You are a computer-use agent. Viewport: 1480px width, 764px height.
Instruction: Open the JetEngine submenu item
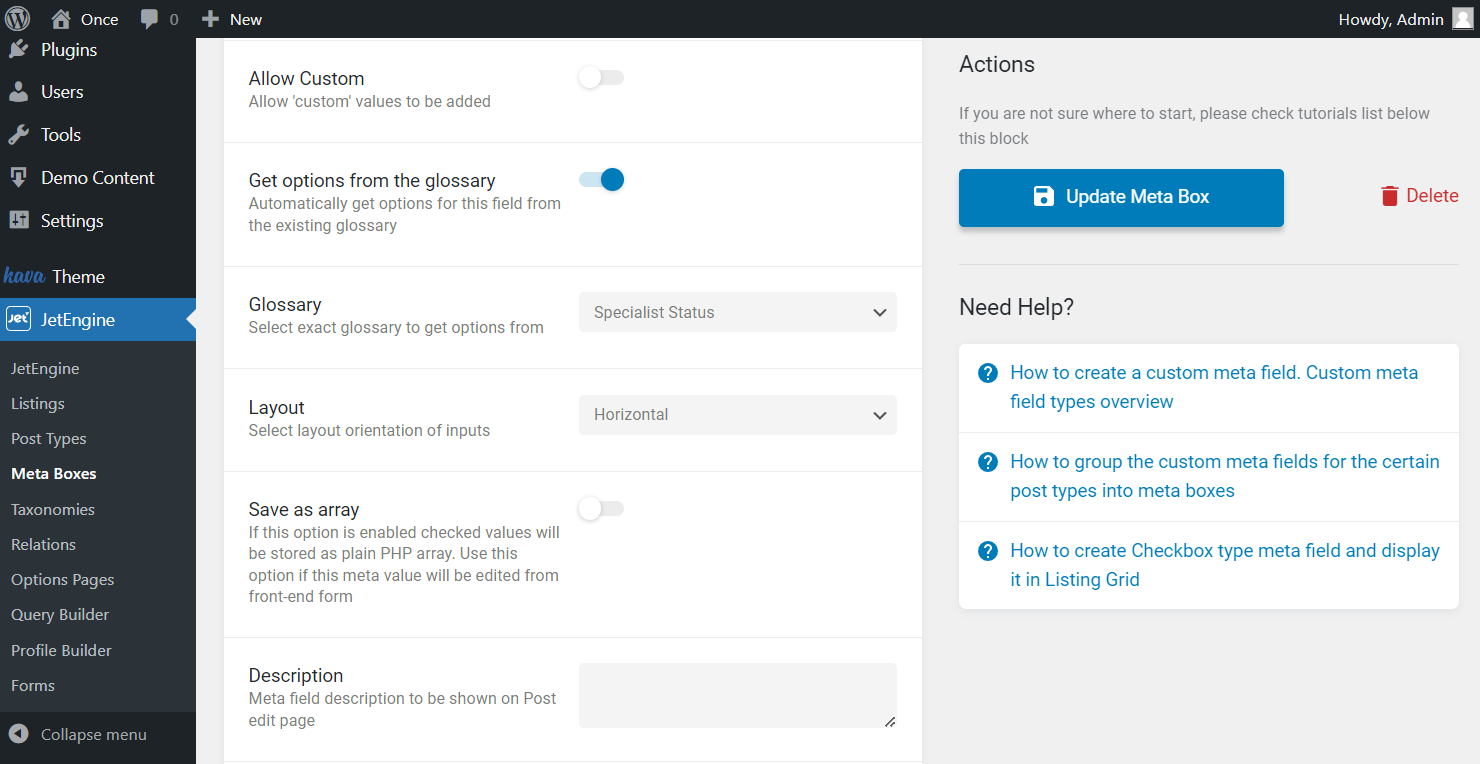pyautogui.click(x=45, y=368)
